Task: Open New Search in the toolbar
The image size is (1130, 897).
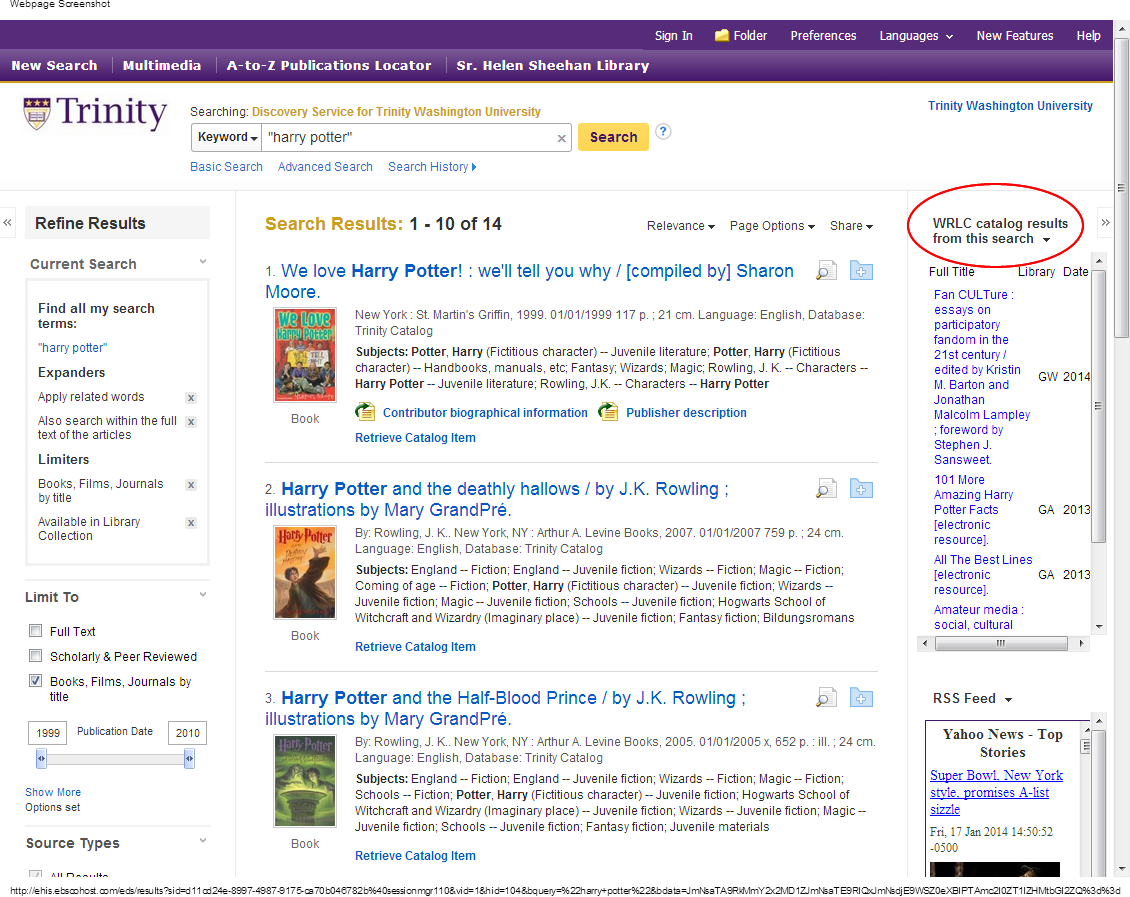Action: point(54,66)
